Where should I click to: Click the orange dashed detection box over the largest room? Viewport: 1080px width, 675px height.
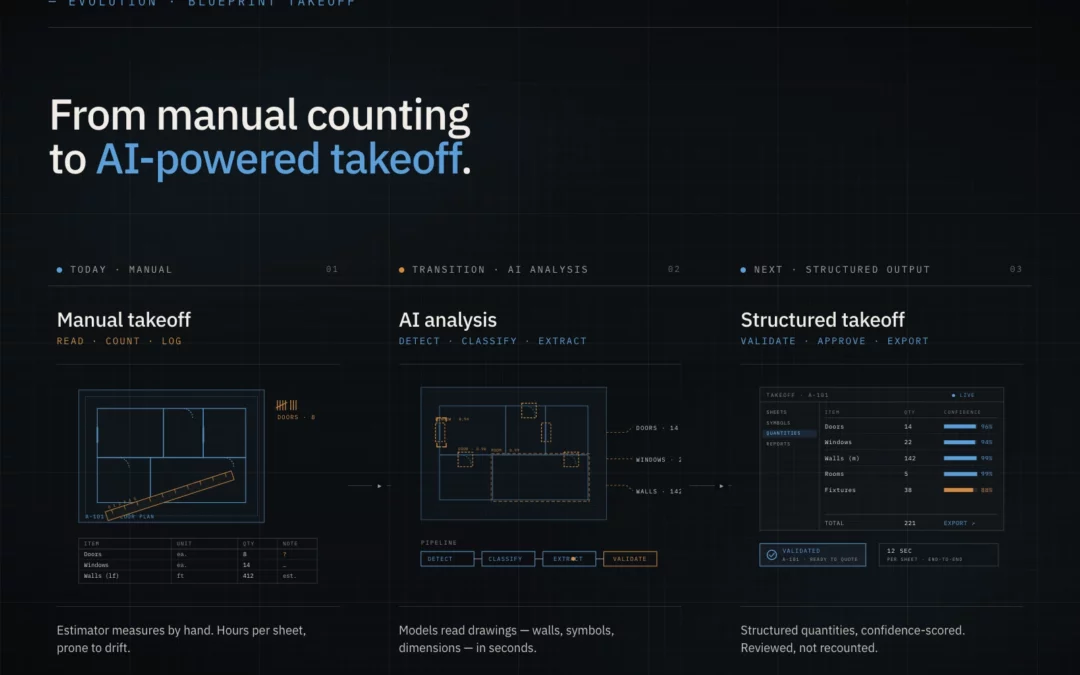pyautogui.click(x=541, y=477)
